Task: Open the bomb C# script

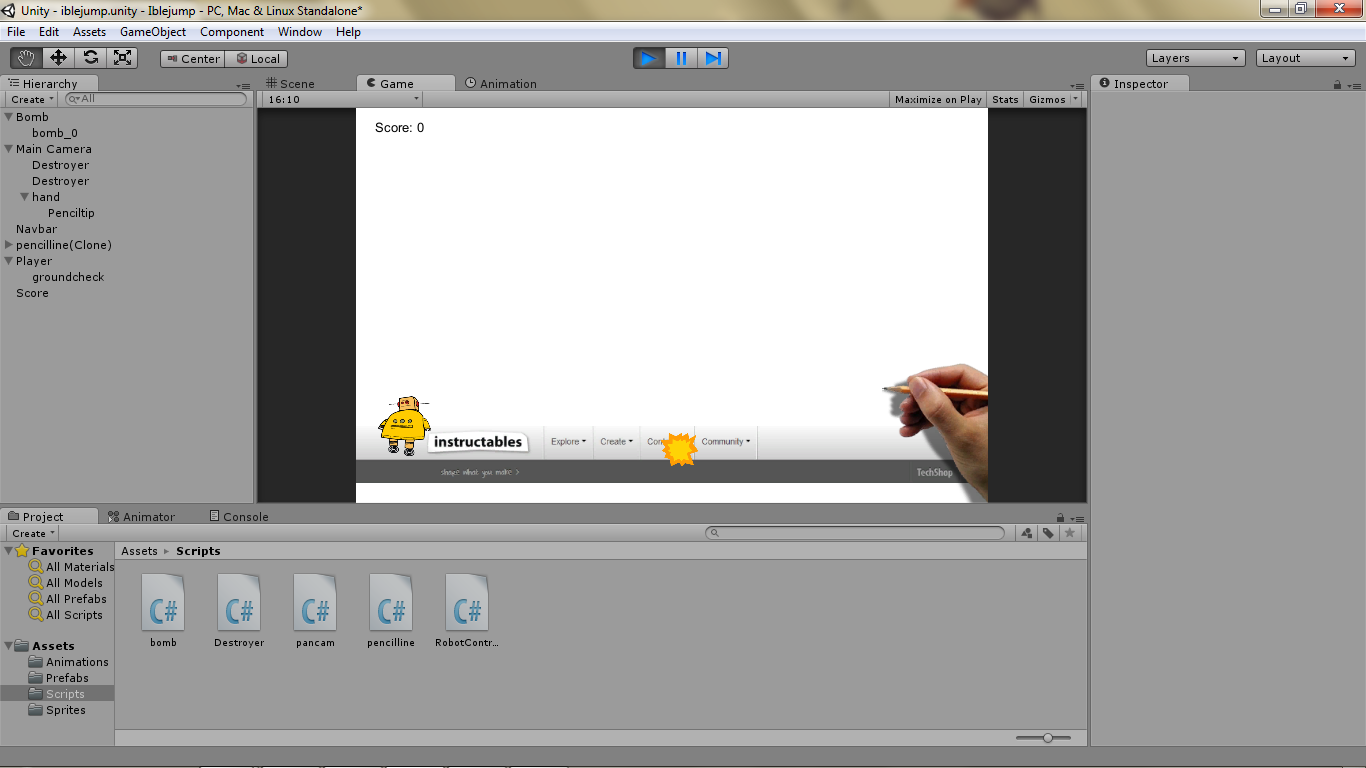Action: (163, 610)
